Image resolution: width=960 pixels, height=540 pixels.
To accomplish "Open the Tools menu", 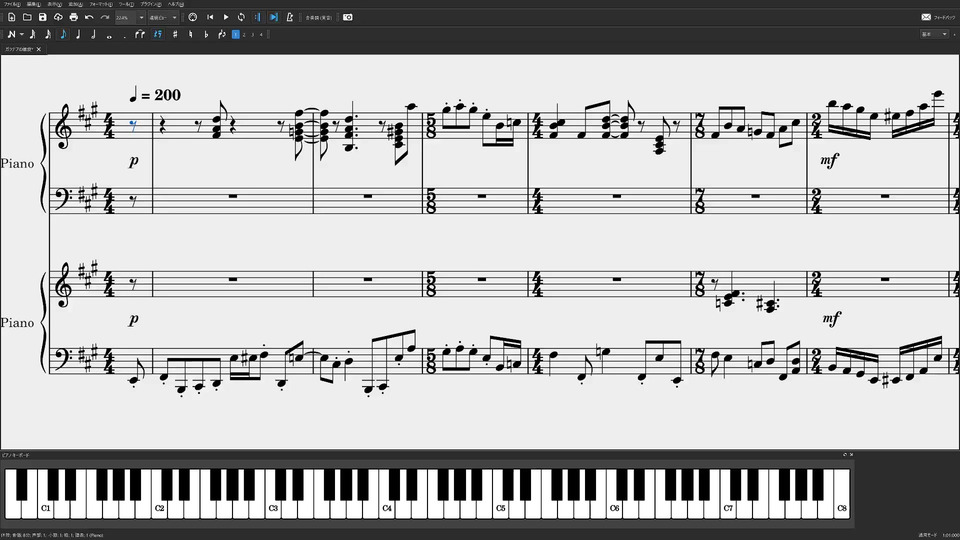I will click(126, 4).
